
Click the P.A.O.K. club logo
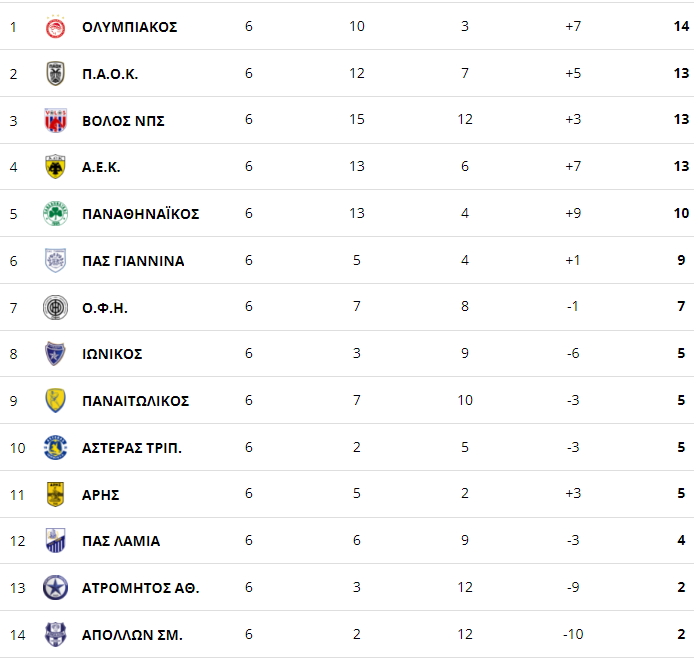[55, 73]
